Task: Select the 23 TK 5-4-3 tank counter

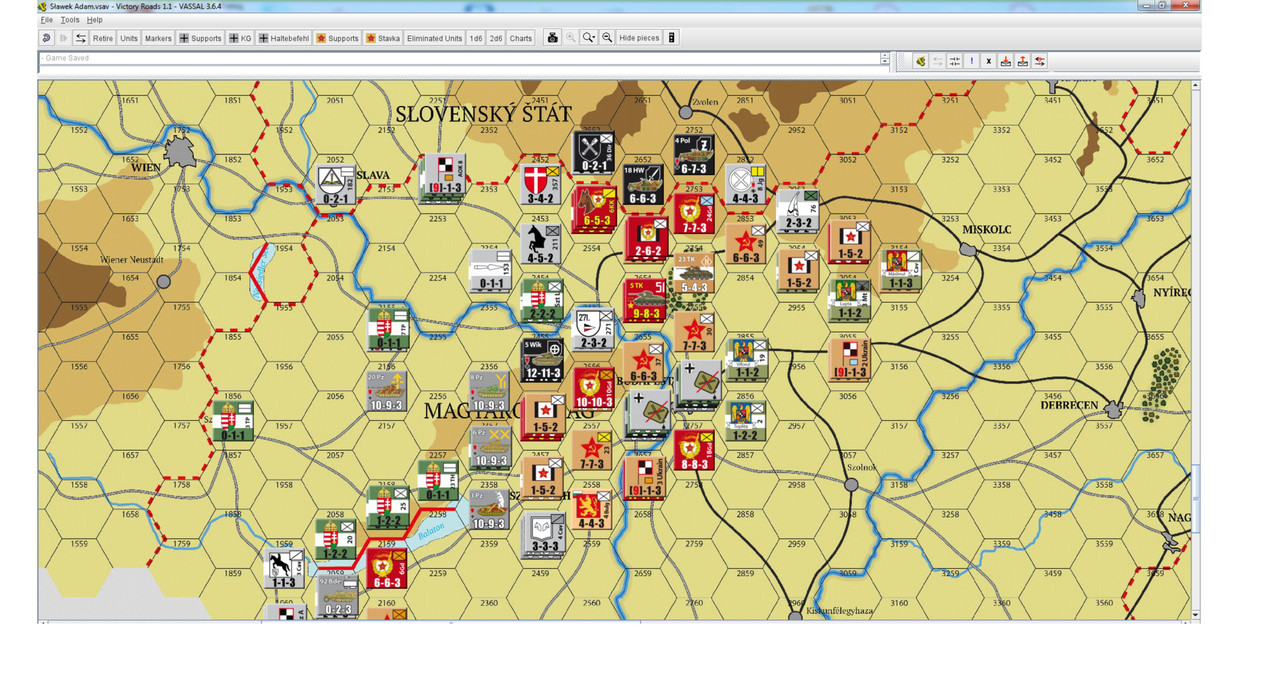Action: (x=693, y=272)
